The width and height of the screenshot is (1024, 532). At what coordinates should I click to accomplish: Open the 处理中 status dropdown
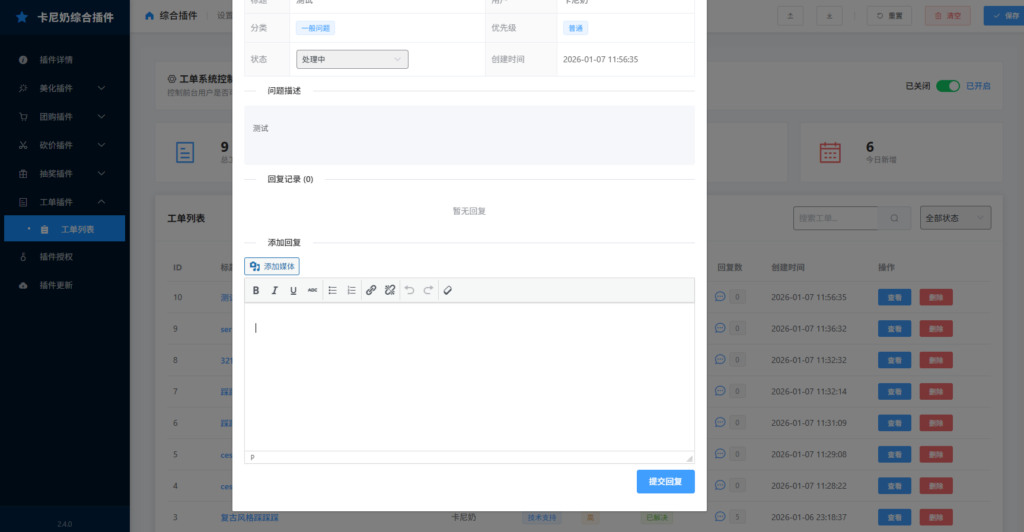[352, 59]
